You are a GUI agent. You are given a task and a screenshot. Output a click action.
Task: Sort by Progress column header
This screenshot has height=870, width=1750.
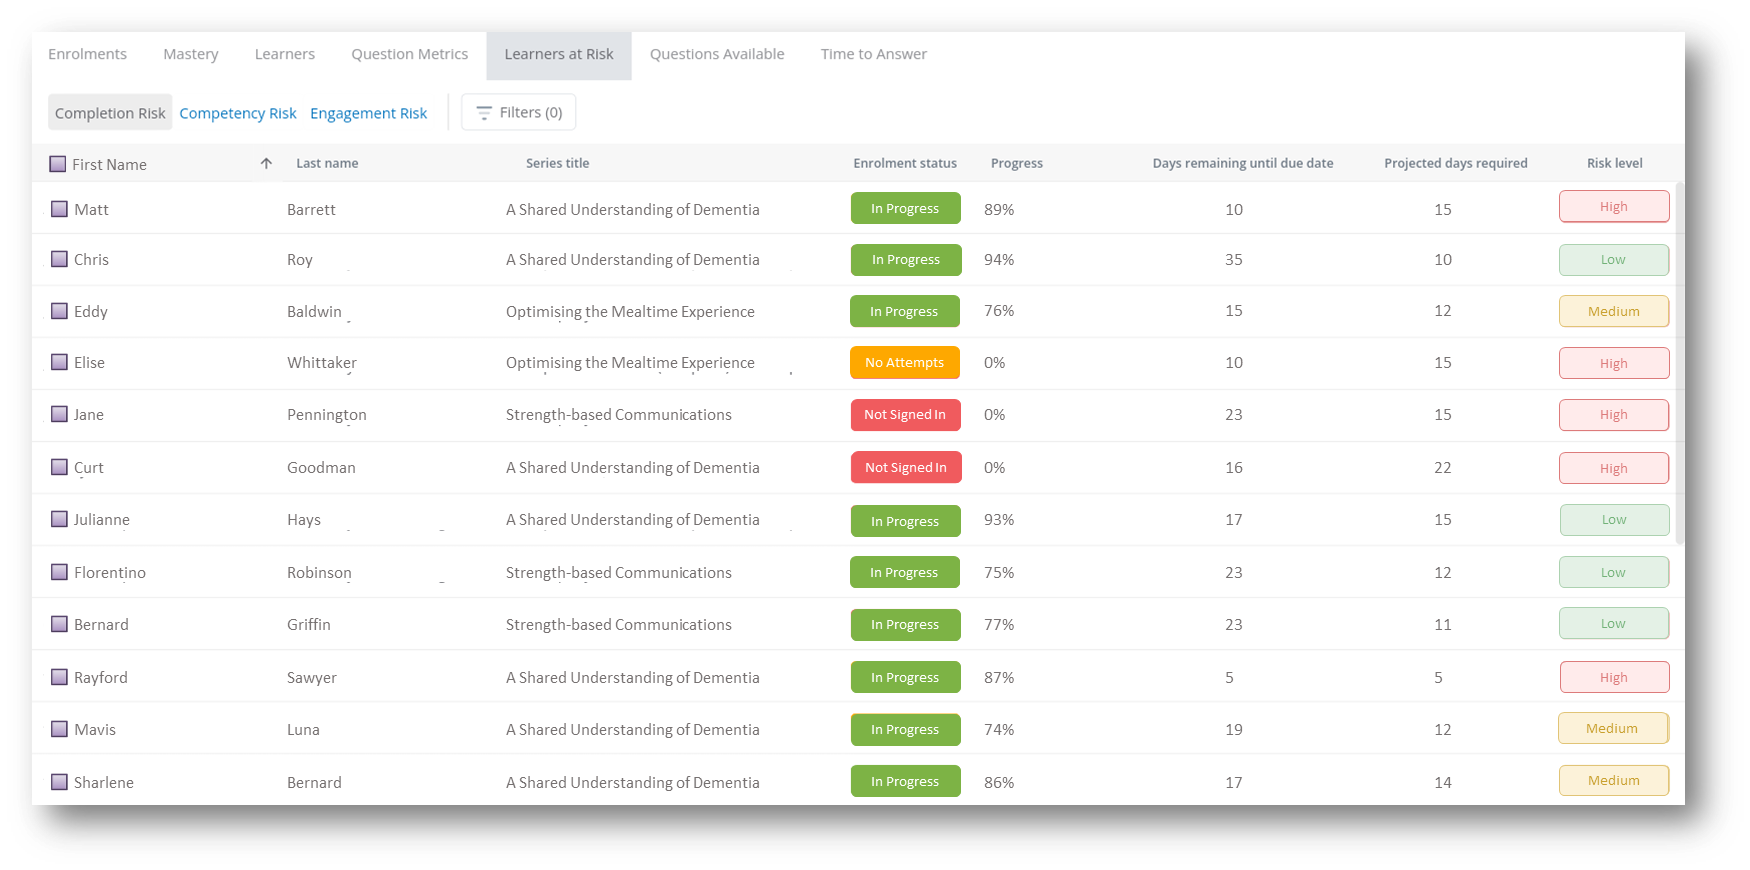coord(1016,163)
